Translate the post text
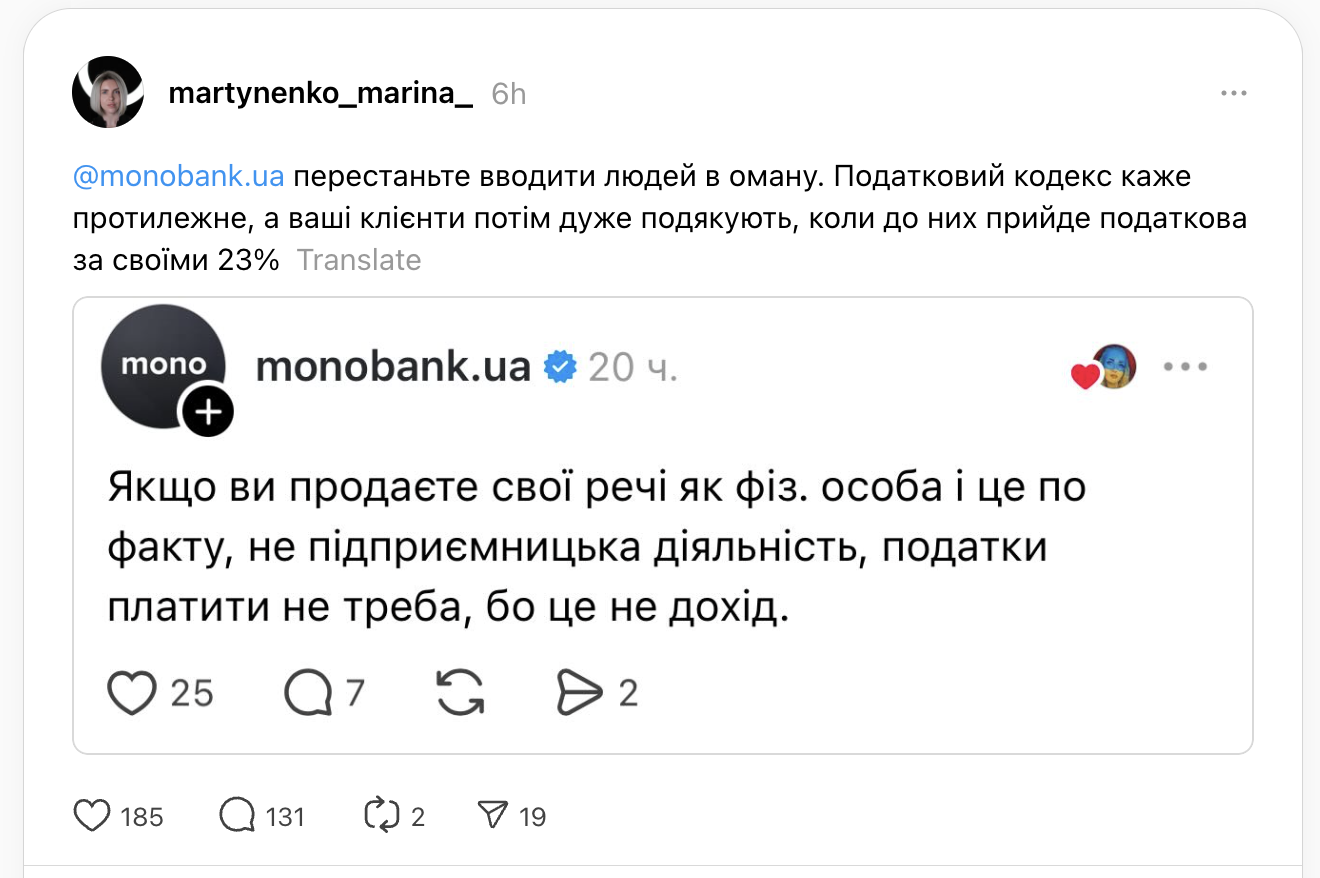Image resolution: width=1320 pixels, height=878 pixels. 359,260
